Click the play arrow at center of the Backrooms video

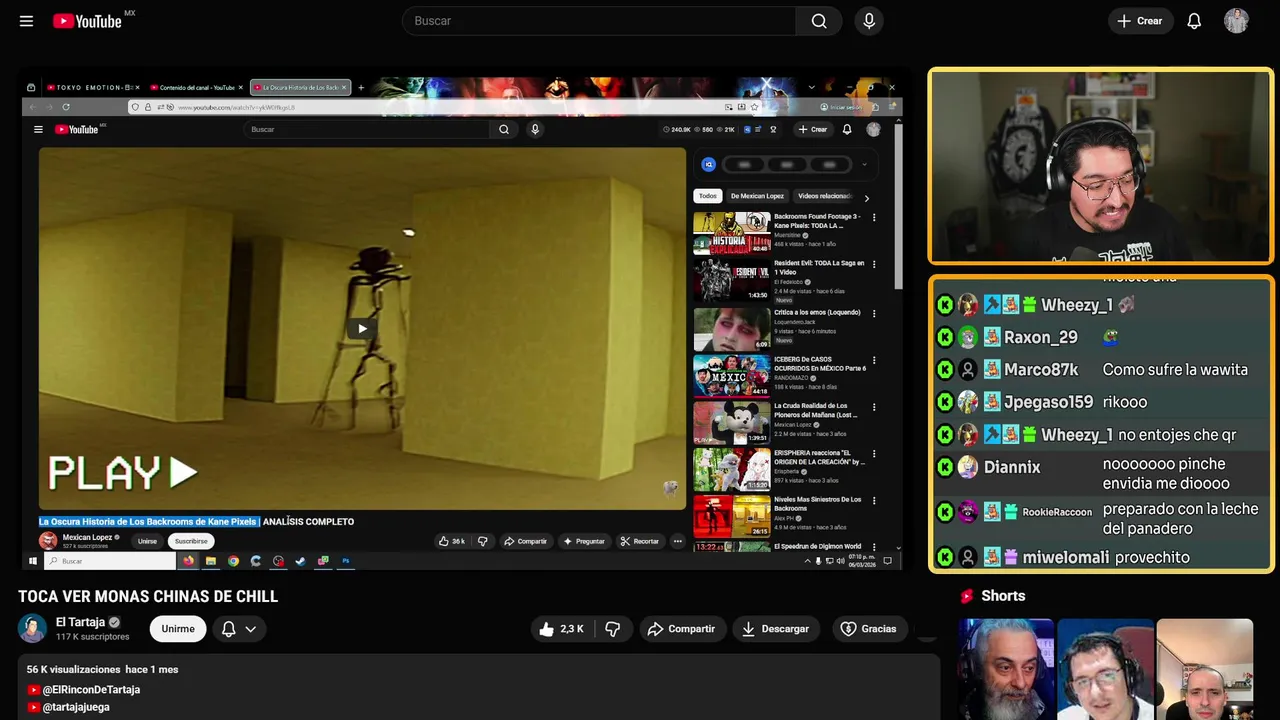point(362,329)
